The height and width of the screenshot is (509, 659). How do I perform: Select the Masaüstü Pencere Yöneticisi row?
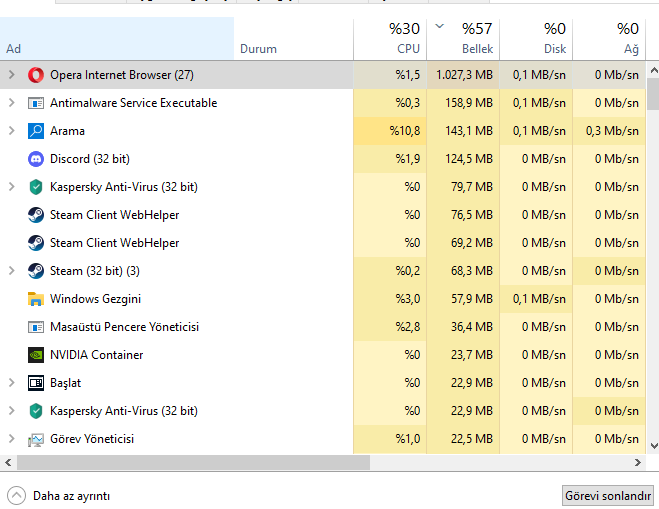tap(124, 327)
